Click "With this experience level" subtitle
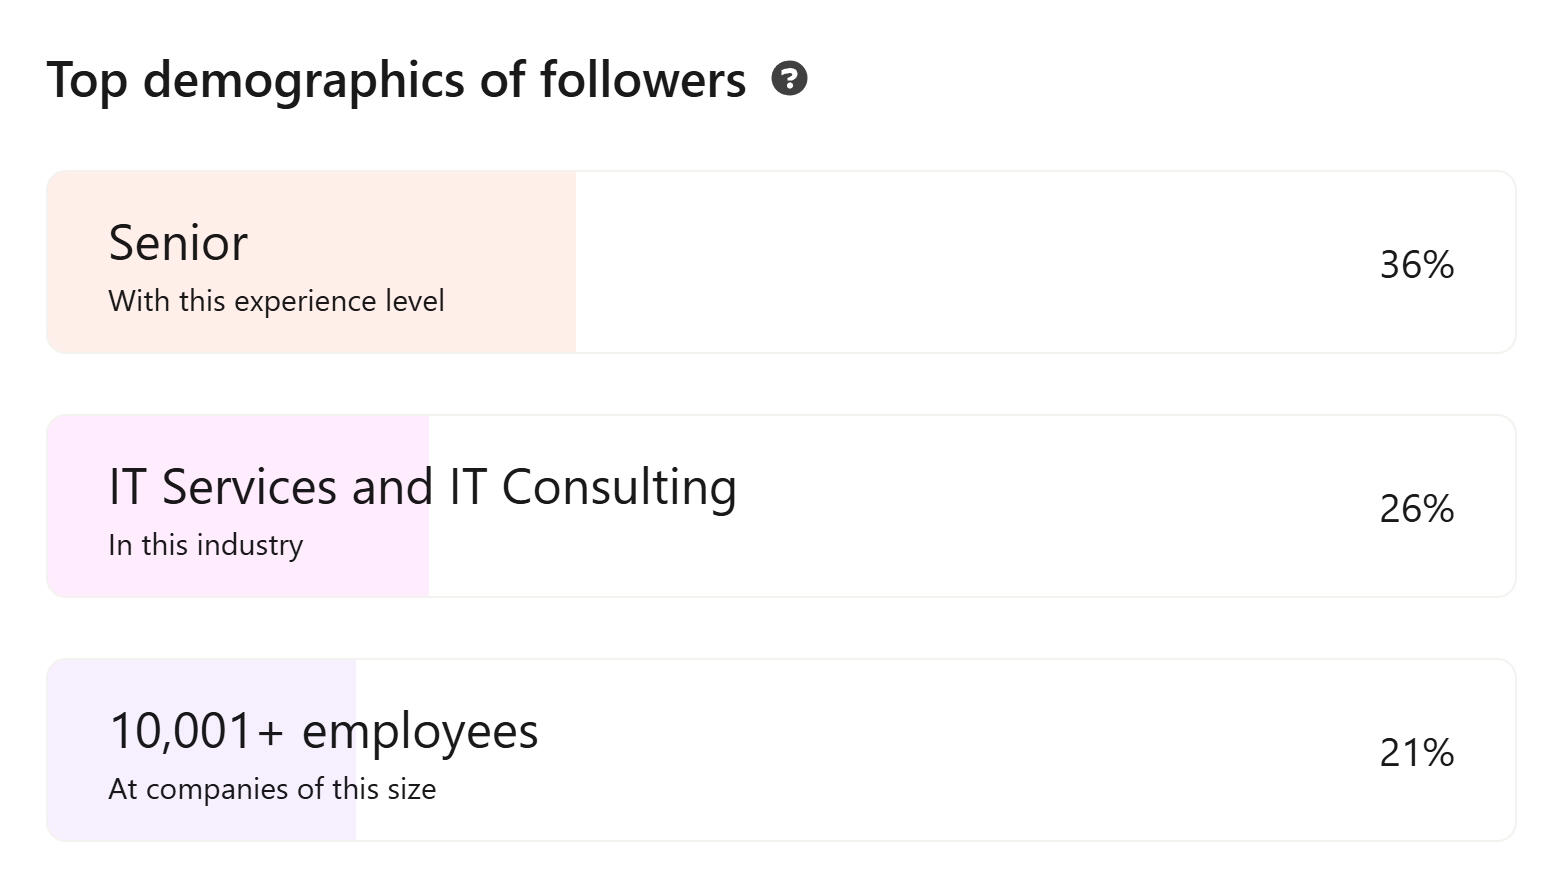The width and height of the screenshot is (1565, 872). point(276,301)
